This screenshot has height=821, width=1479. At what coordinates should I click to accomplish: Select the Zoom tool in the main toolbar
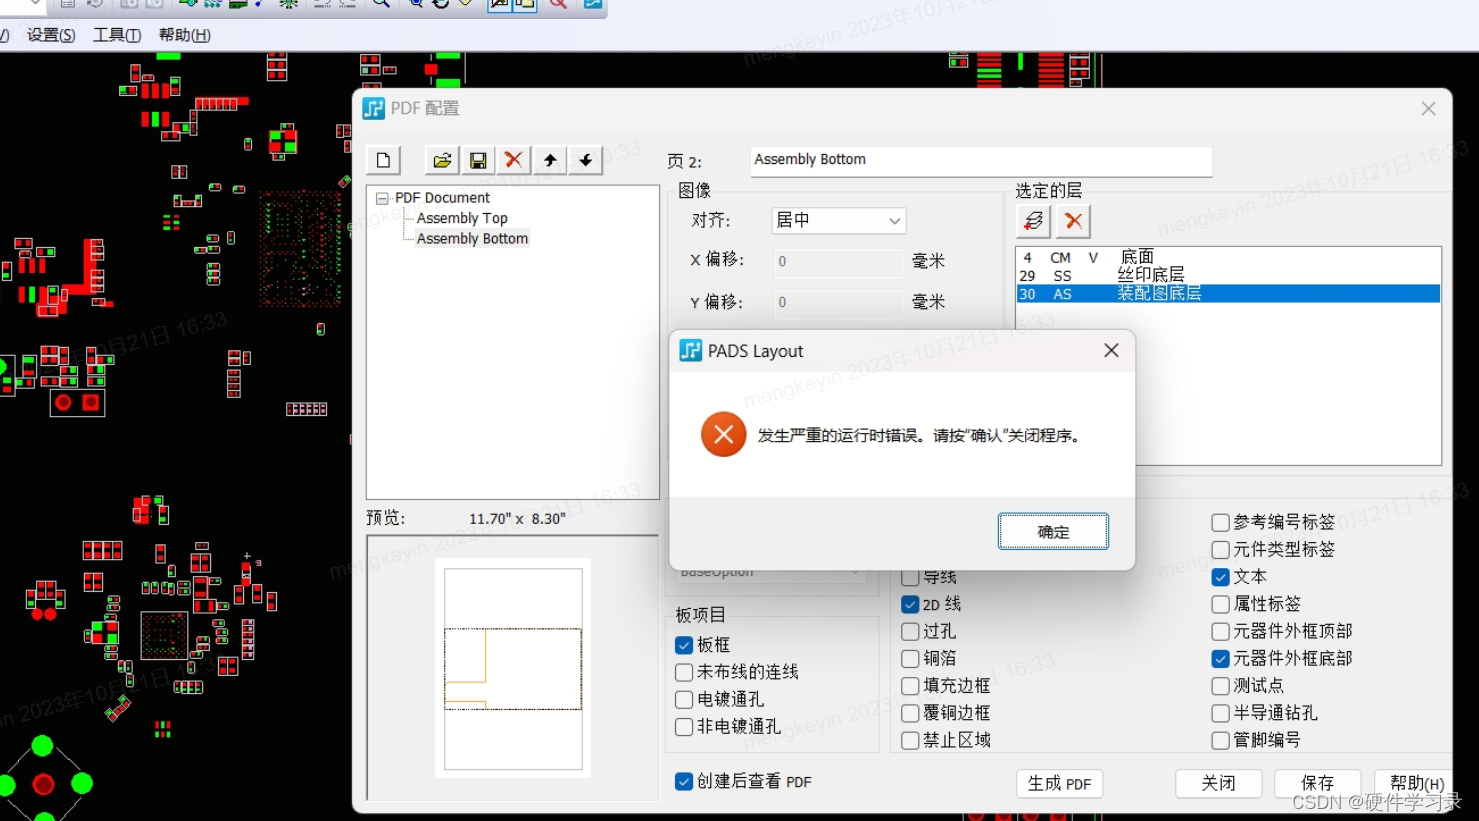click(381, 6)
